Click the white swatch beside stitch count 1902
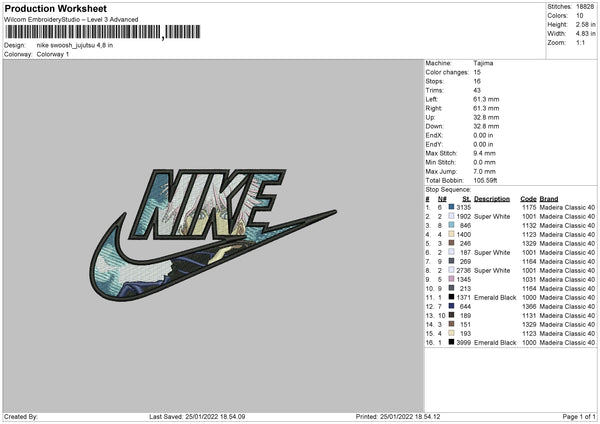600x424 pixels. click(452, 216)
